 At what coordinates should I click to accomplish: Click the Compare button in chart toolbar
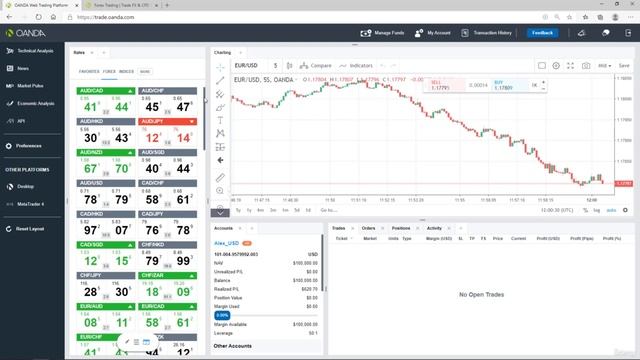(316, 66)
